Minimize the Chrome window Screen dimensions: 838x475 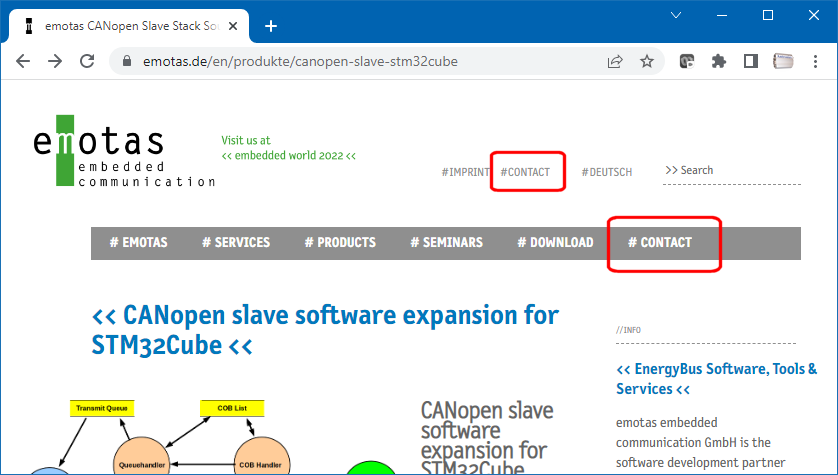[722, 15]
